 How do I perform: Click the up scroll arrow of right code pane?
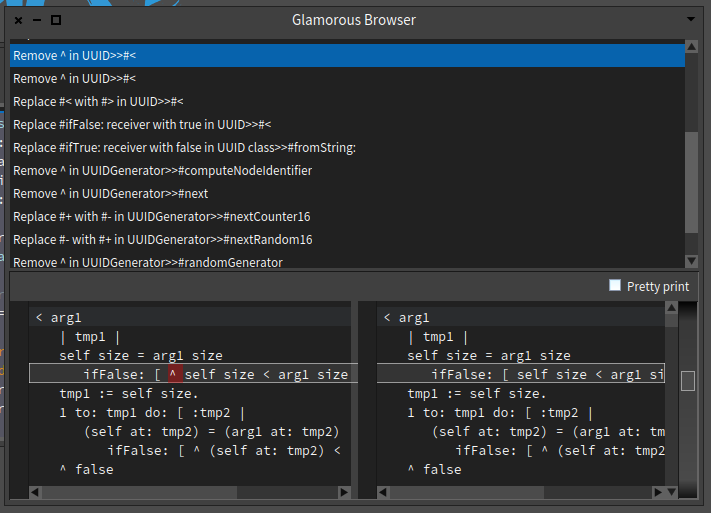(672, 308)
